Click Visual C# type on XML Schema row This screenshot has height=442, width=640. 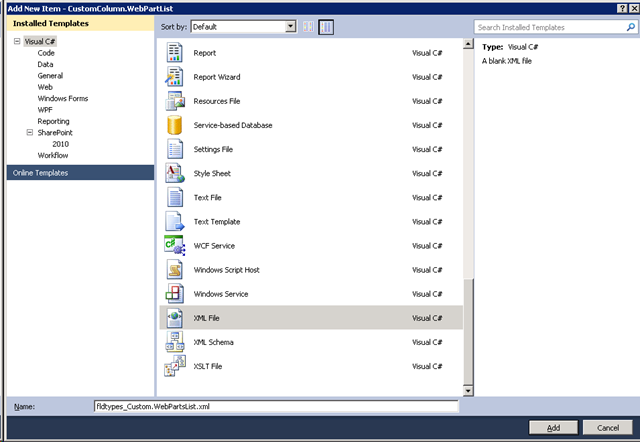tap(427, 342)
